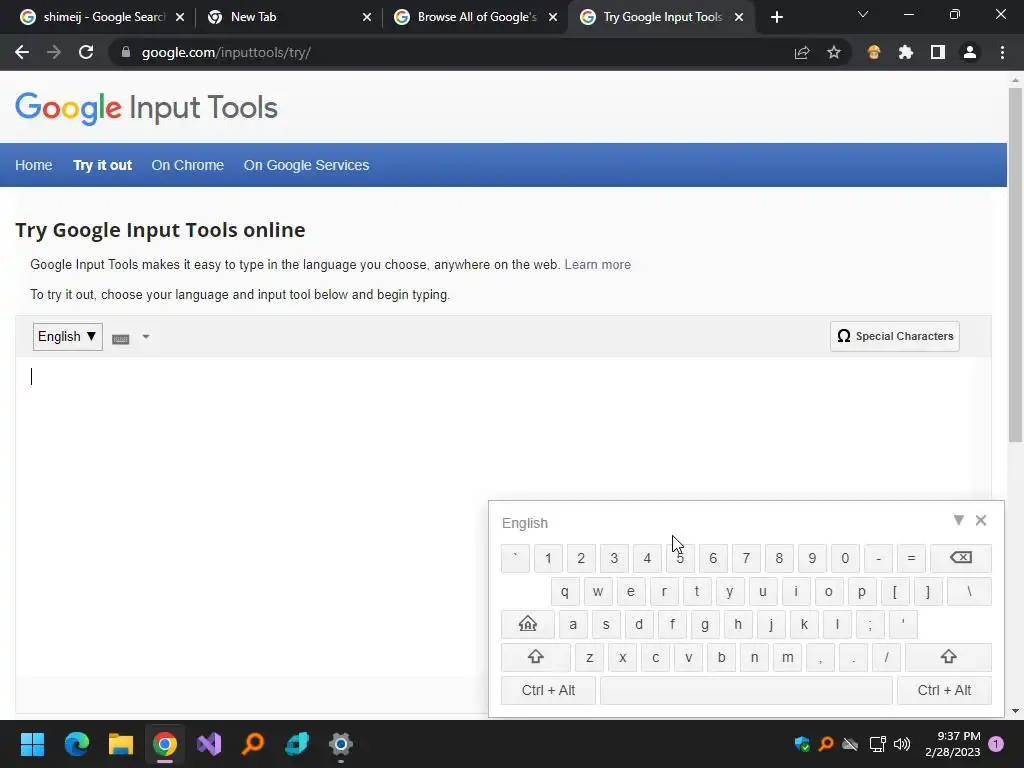Open the Chrome profile icon
Screen dimensions: 1024x768
(970, 52)
